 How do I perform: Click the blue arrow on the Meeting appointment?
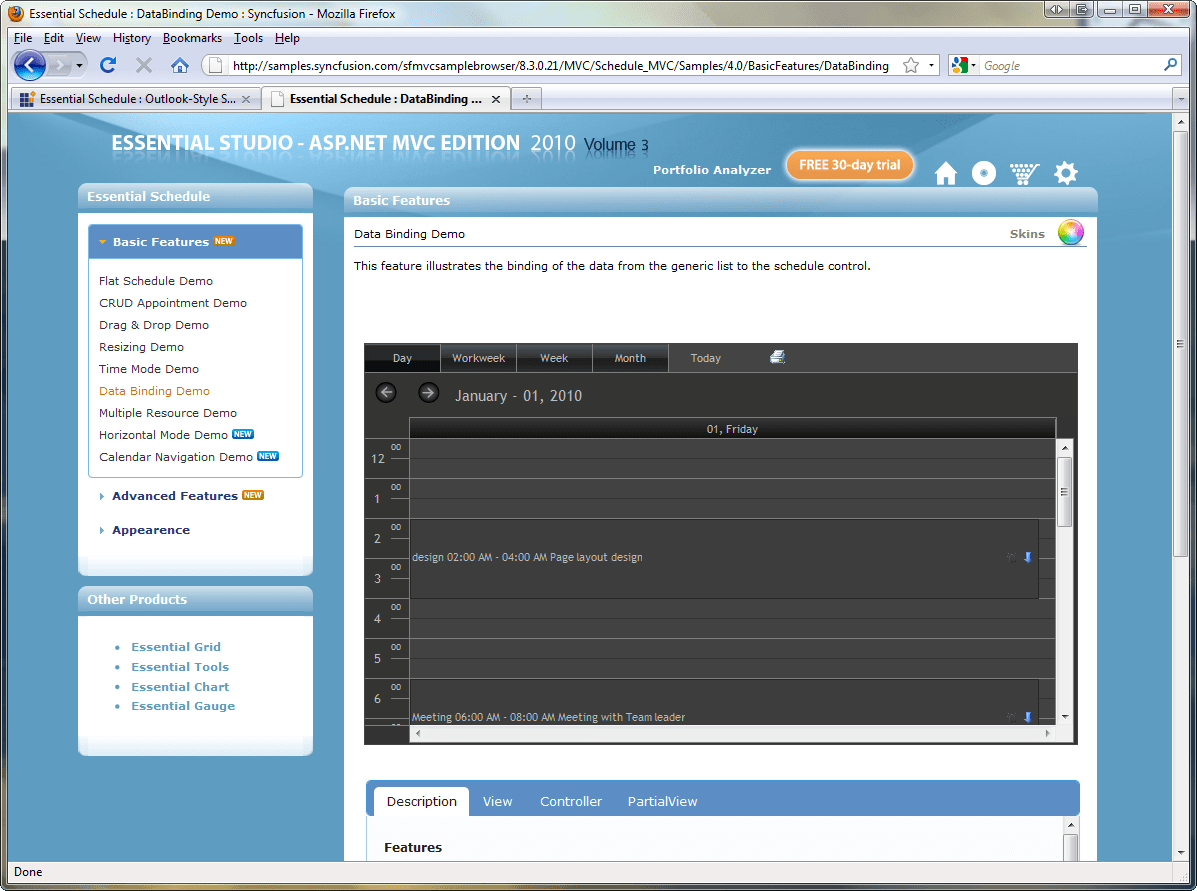1028,717
